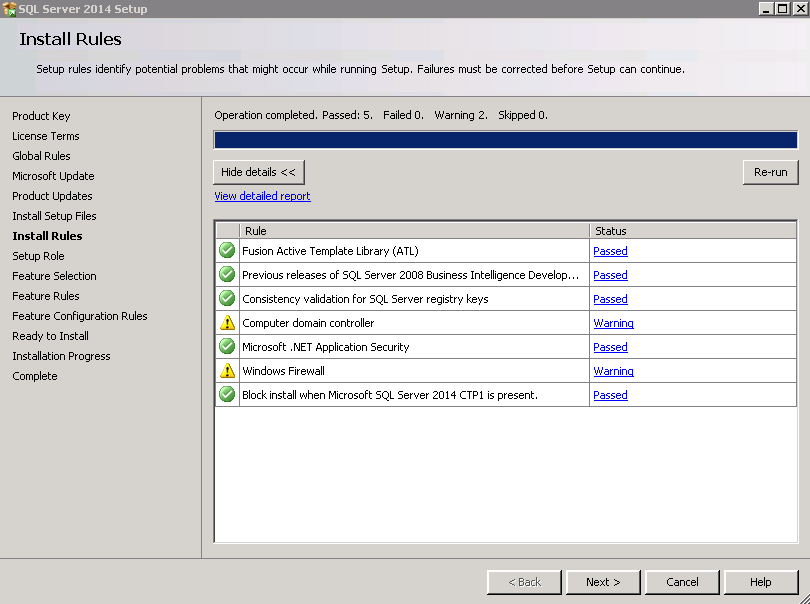Click rule text 'Windows Firewall'

283,371
